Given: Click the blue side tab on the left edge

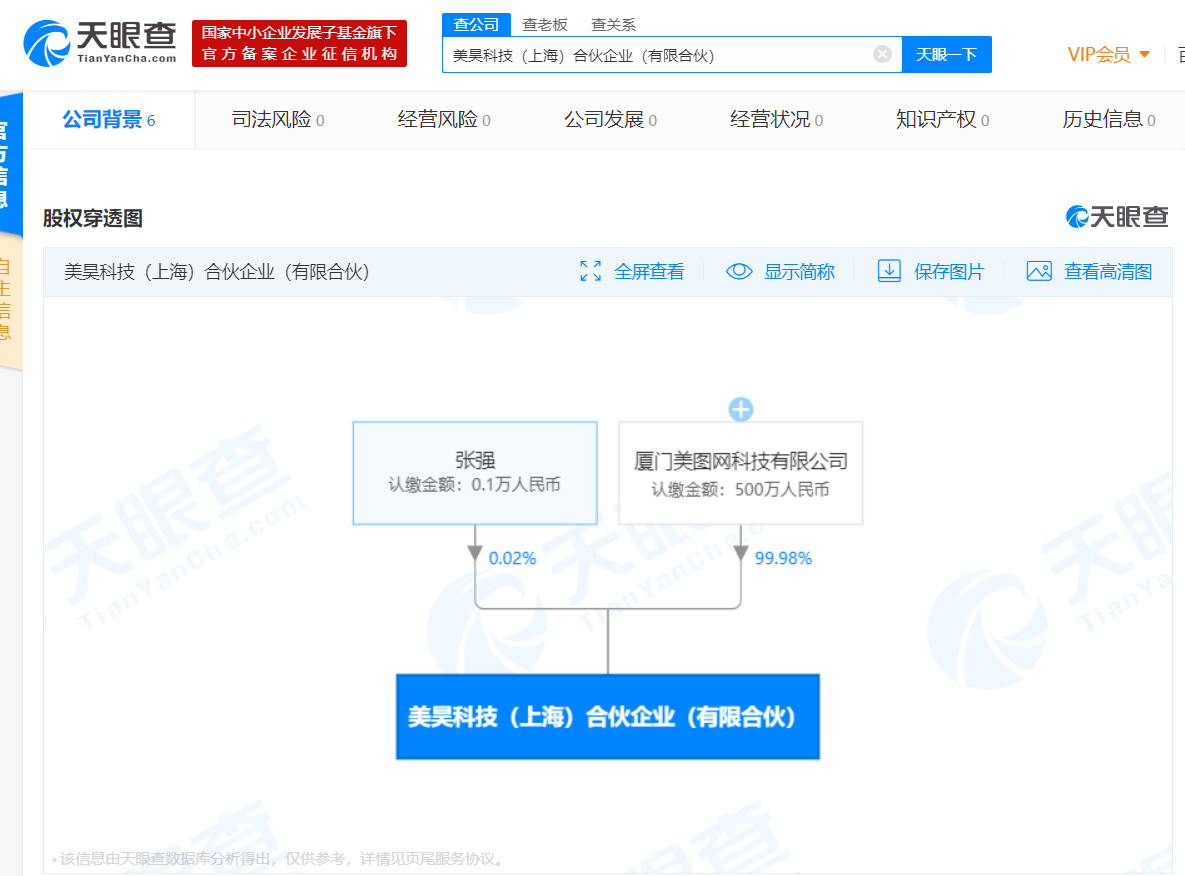Looking at the screenshot, I should click(x=9, y=163).
